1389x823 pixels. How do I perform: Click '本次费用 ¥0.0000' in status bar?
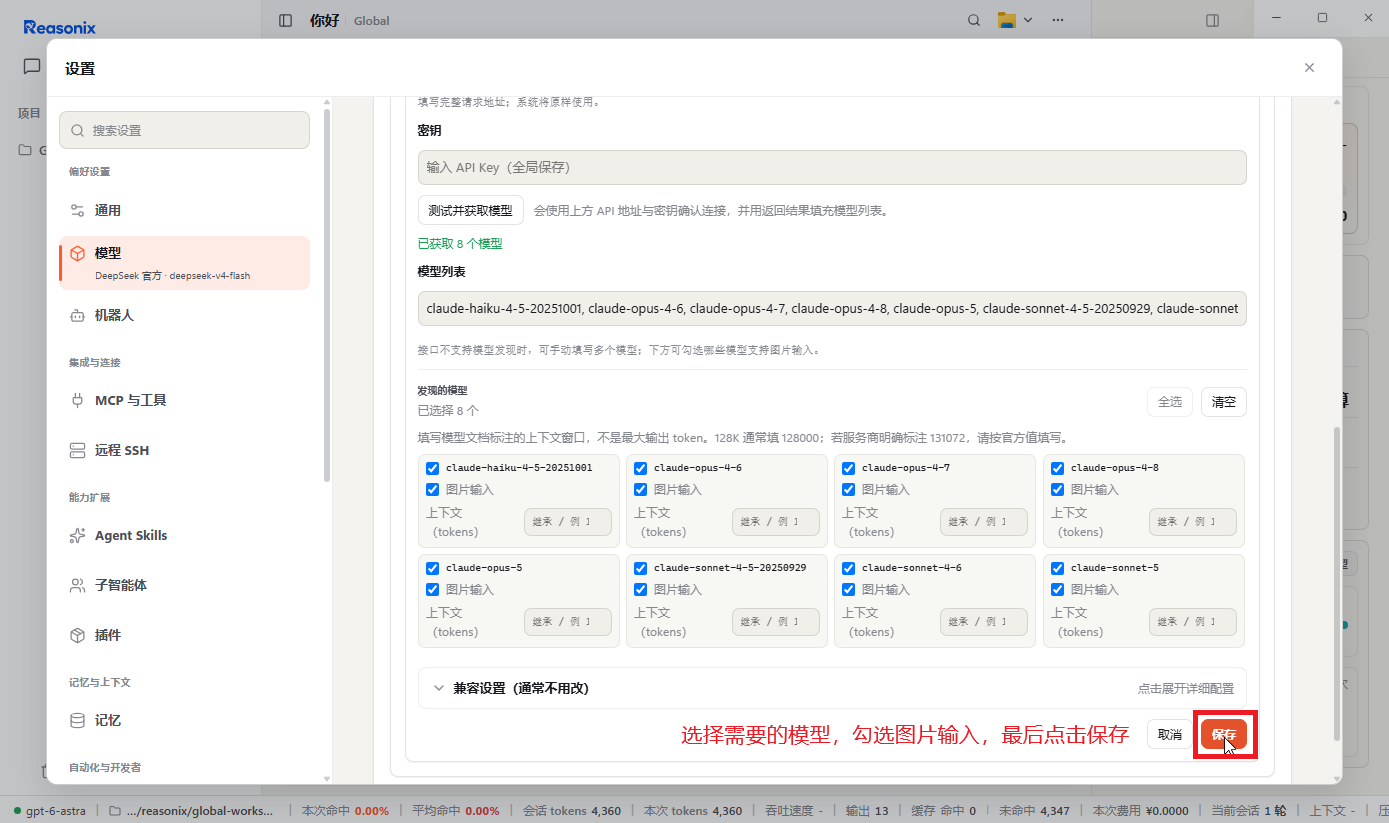(1141, 811)
